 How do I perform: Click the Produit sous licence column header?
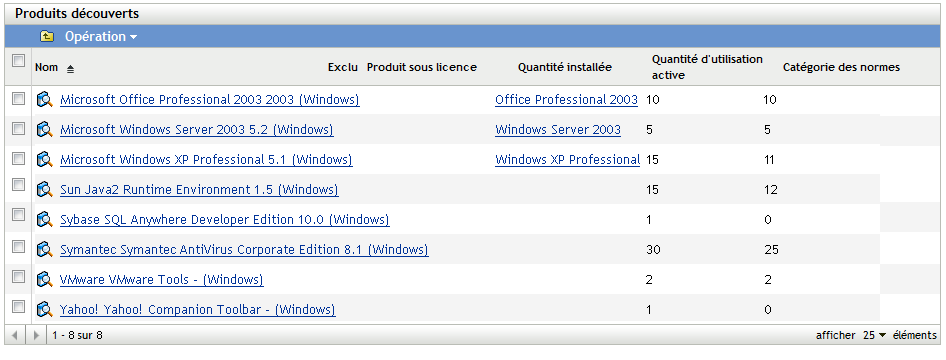(x=422, y=68)
